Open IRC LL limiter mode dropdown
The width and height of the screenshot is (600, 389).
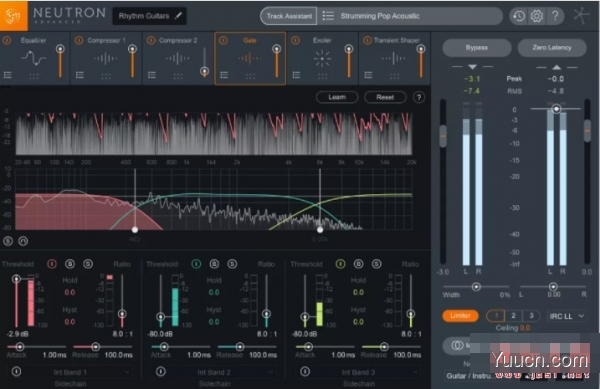tap(567, 316)
